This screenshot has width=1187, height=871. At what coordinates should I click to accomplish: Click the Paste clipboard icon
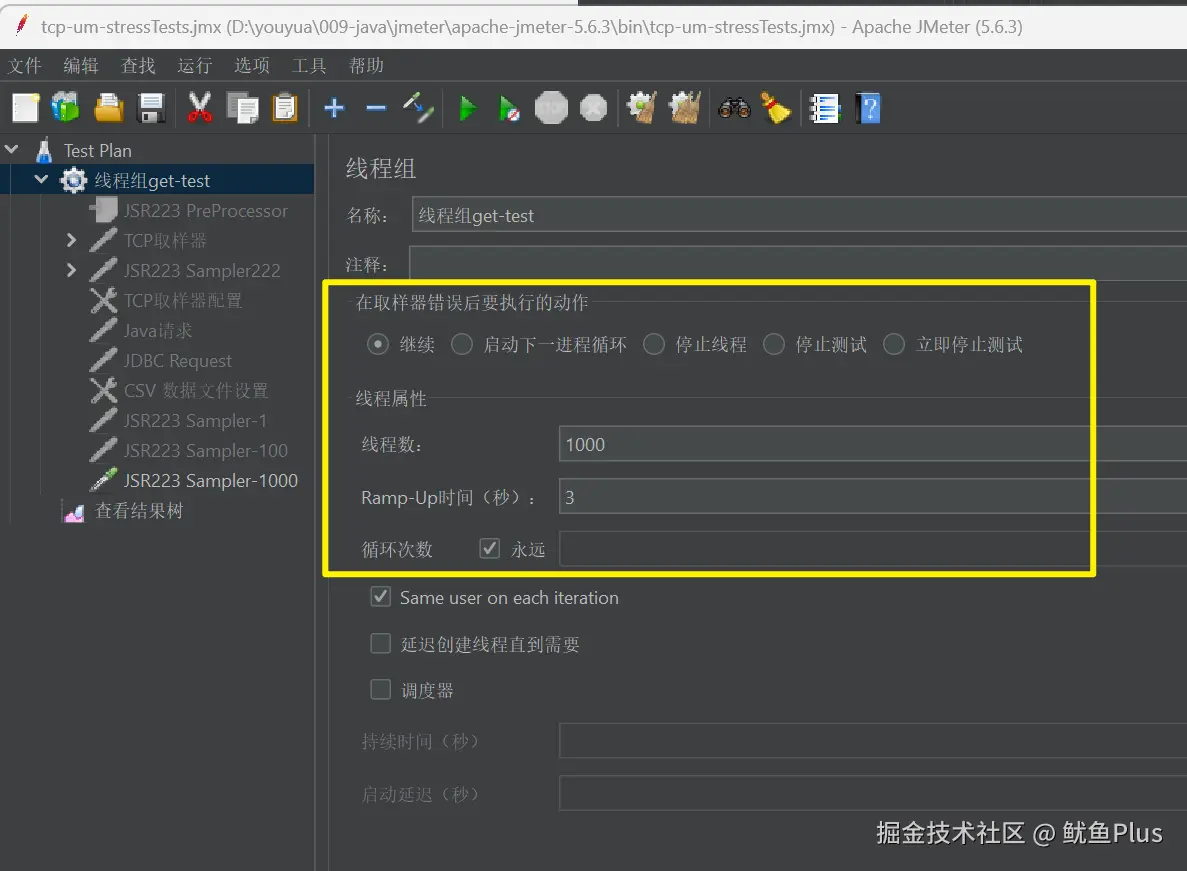coord(285,108)
